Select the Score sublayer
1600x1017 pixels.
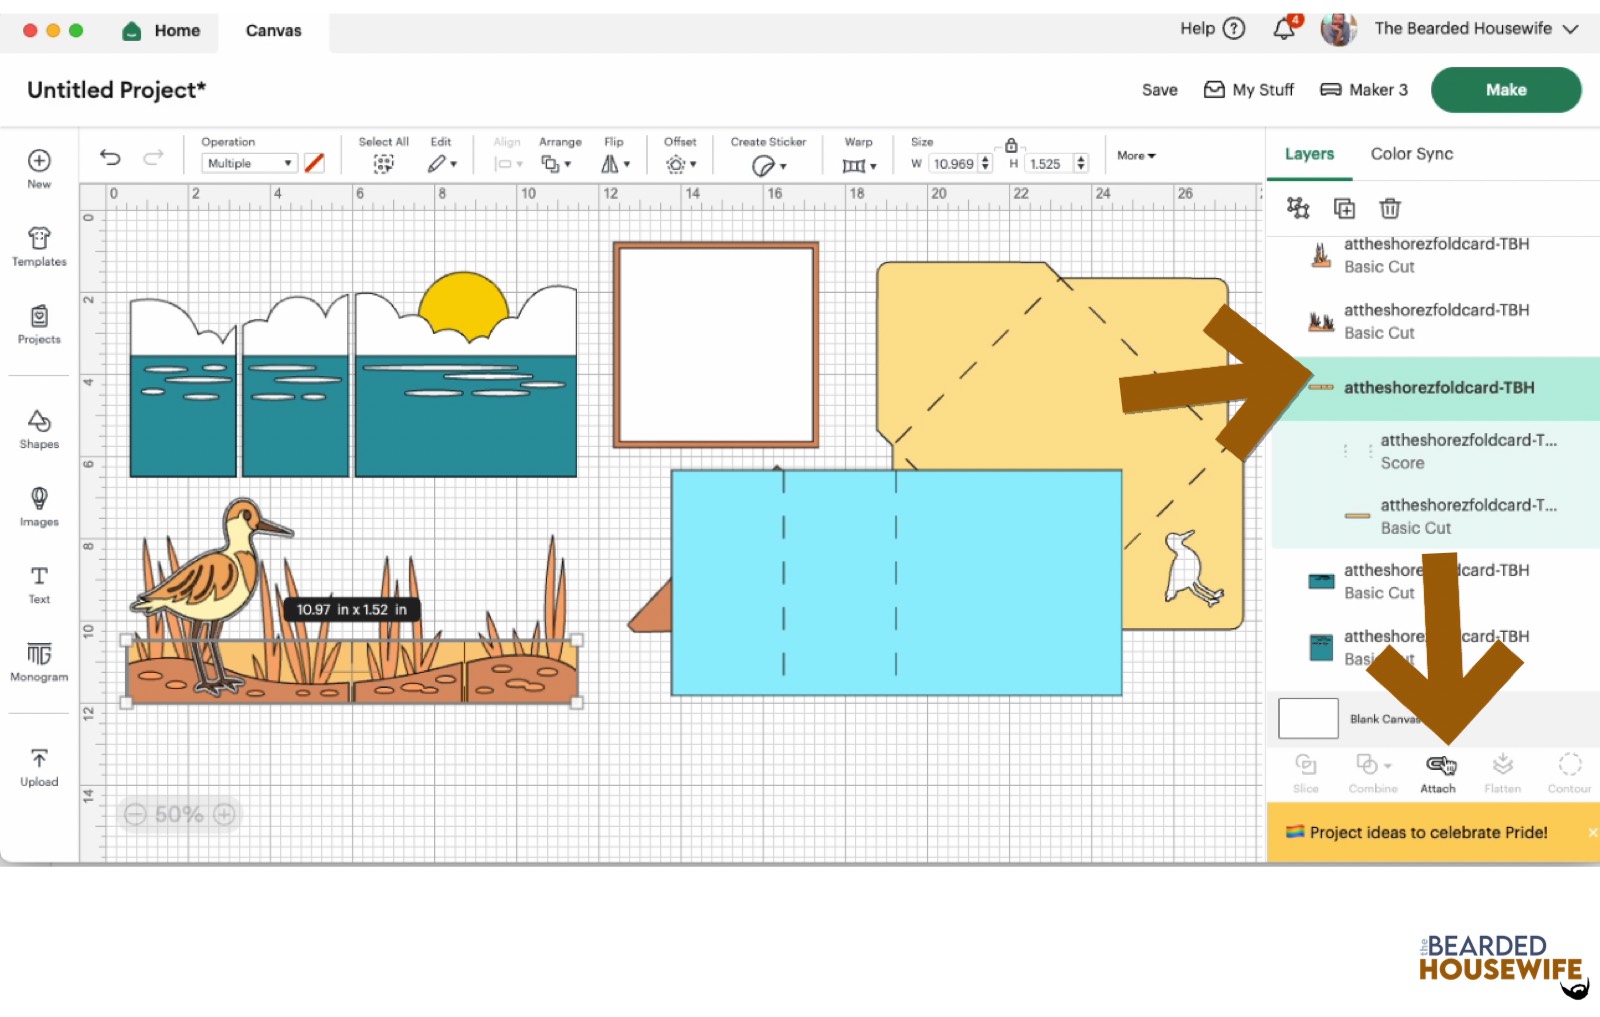(x=1434, y=451)
